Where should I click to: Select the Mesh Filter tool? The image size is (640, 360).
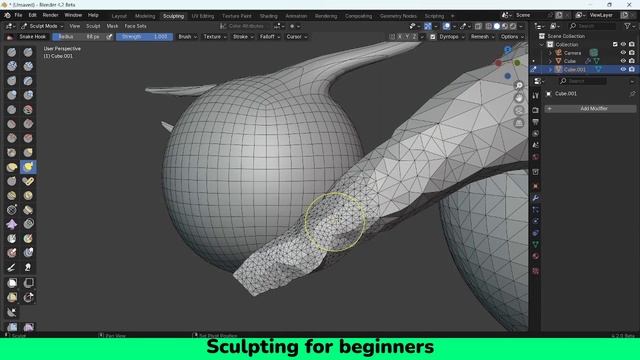(x=11, y=327)
